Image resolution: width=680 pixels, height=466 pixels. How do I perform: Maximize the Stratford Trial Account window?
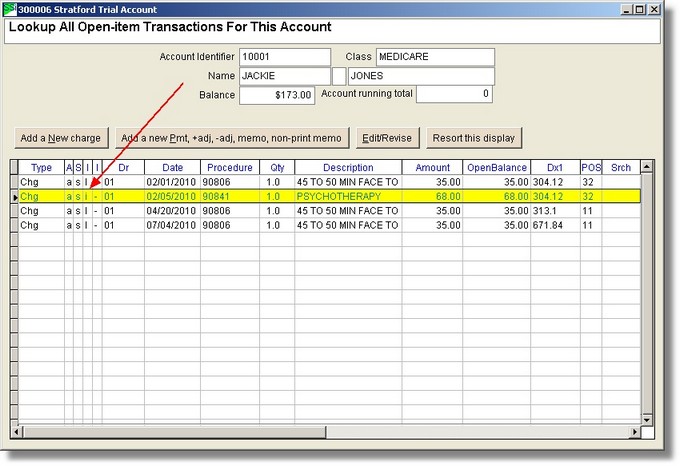coord(640,9)
